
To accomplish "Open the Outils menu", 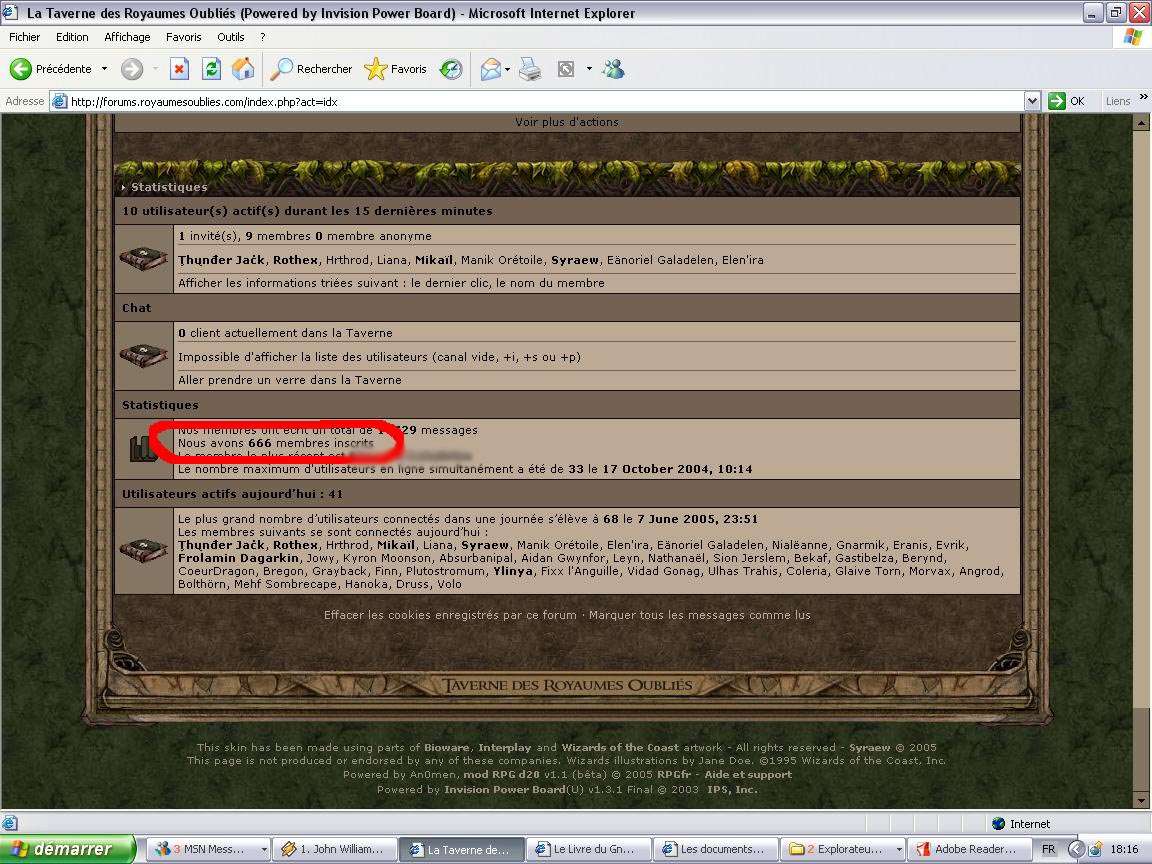I will pyautogui.click(x=230, y=37).
